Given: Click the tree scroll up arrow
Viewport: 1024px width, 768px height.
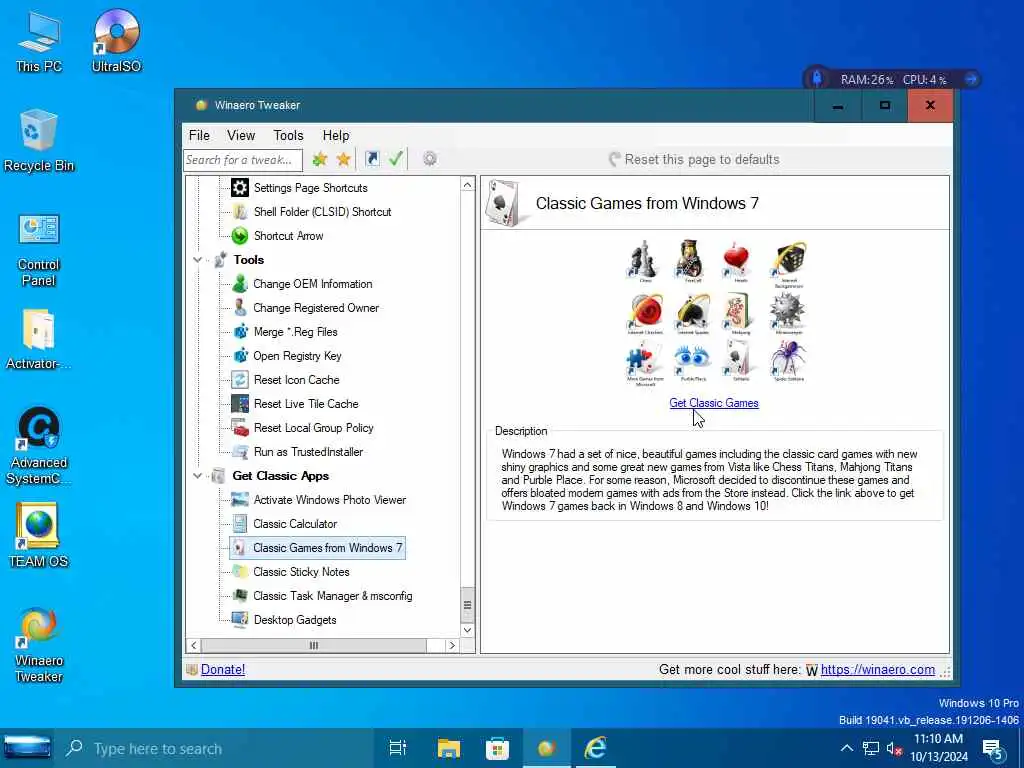Looking at the screenshot, I should (467, 185).
